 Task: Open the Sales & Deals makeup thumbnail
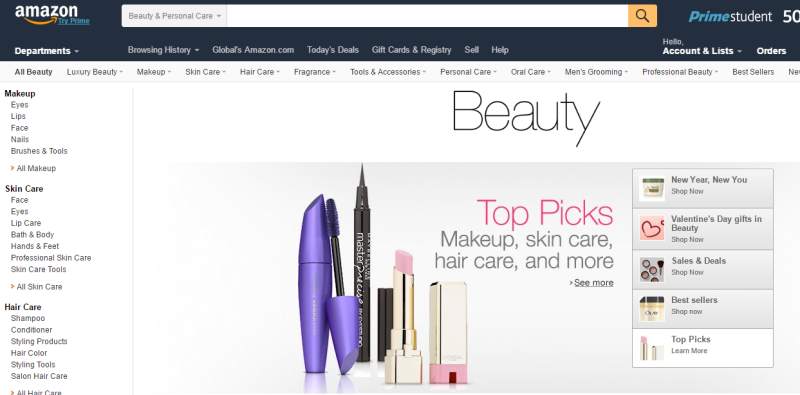(x=652, y=270)
